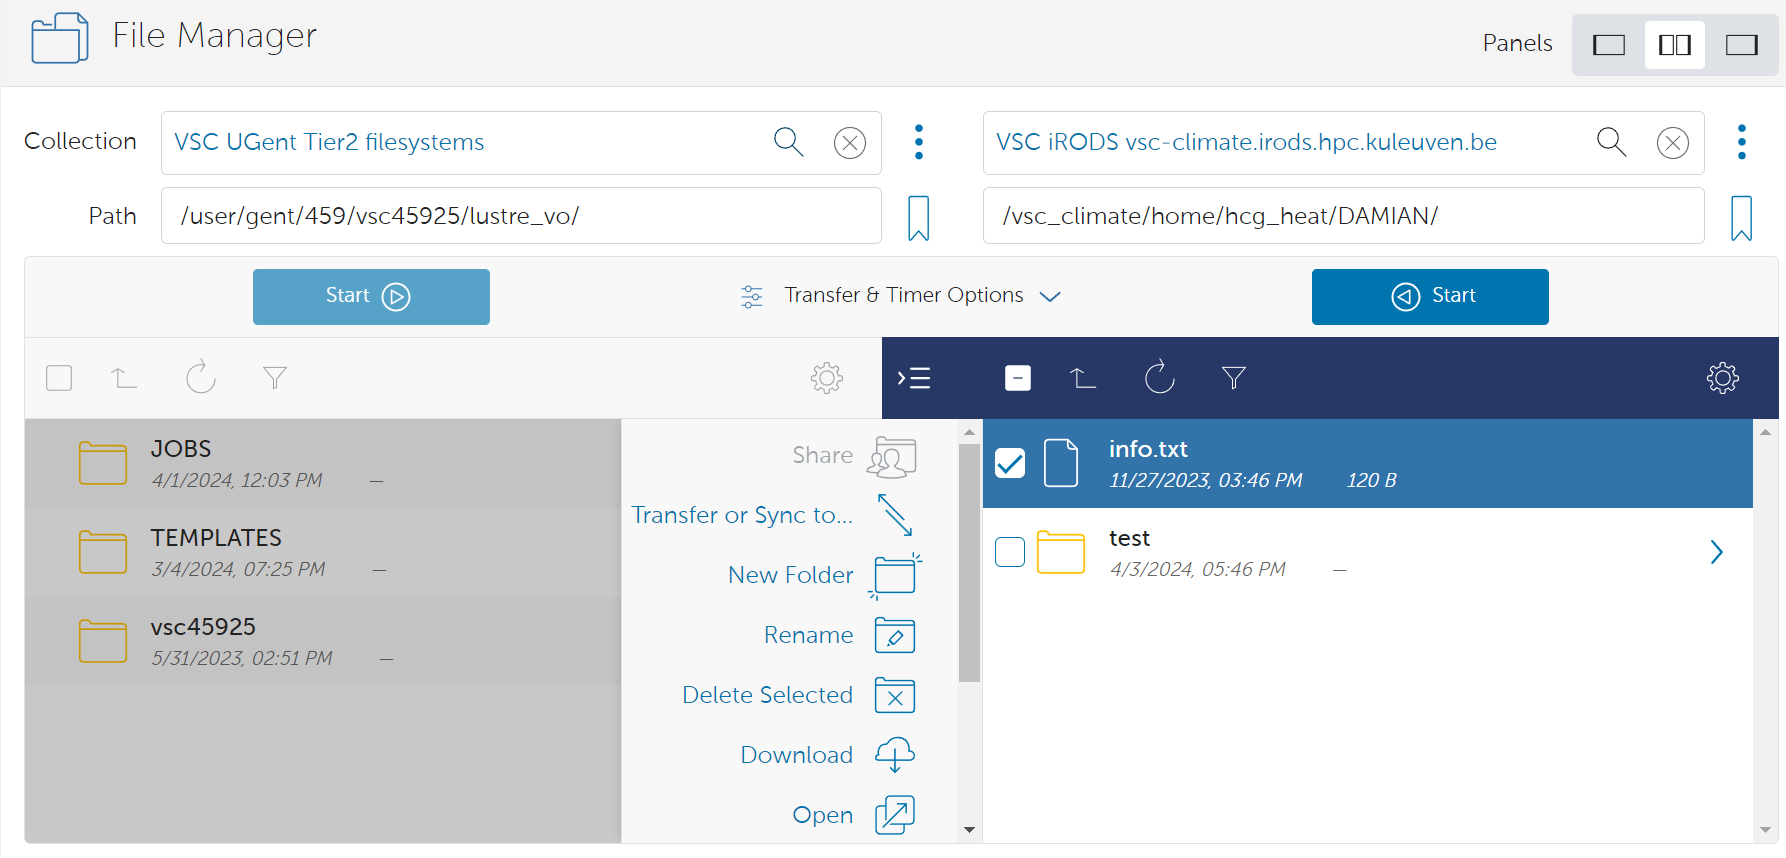Image resolution: width=1786 pixels, height=858 pixels.
Task: Filter the left panel file list
Action: pyautogui.click(x=275, y=378)
